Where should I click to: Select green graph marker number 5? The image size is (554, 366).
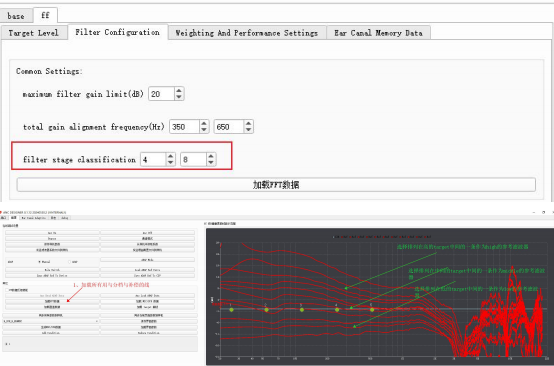pyautogui.click(x=372, y=310)
